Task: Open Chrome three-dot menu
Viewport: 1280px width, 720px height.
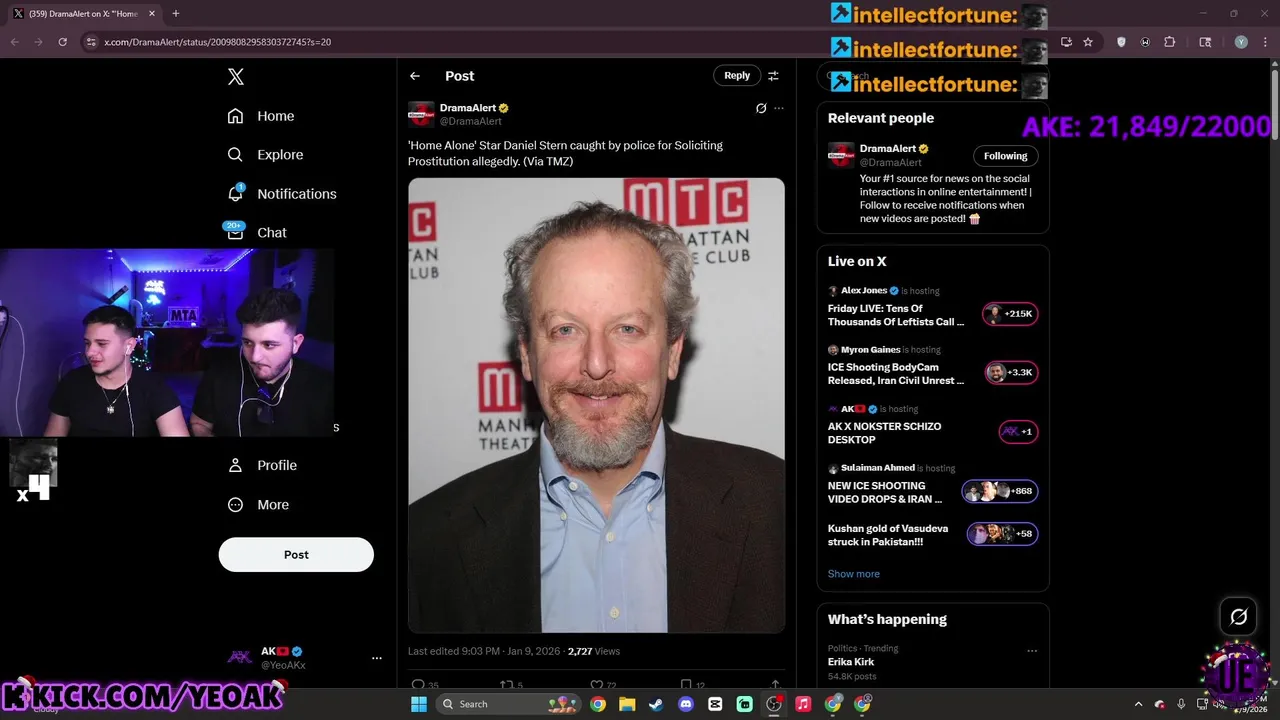Action: click(1265, 42)
